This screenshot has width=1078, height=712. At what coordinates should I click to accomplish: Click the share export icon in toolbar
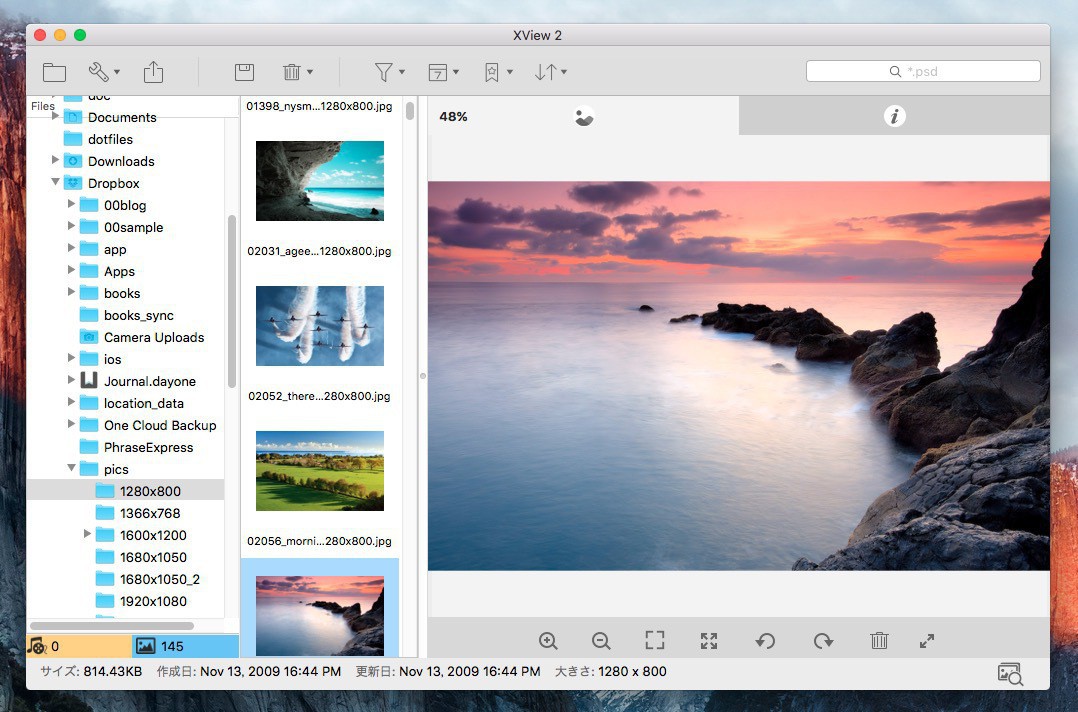(153, 72)
